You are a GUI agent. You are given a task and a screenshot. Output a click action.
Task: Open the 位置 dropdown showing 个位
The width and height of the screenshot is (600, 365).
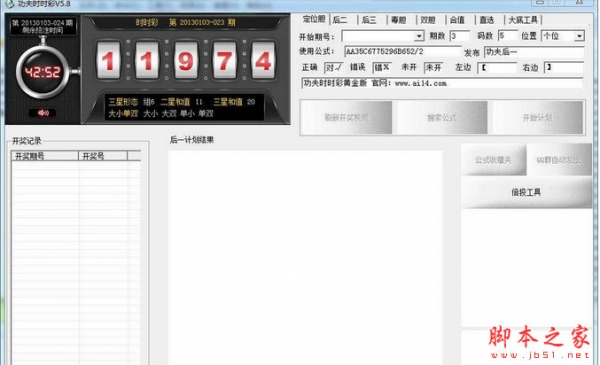579,36
